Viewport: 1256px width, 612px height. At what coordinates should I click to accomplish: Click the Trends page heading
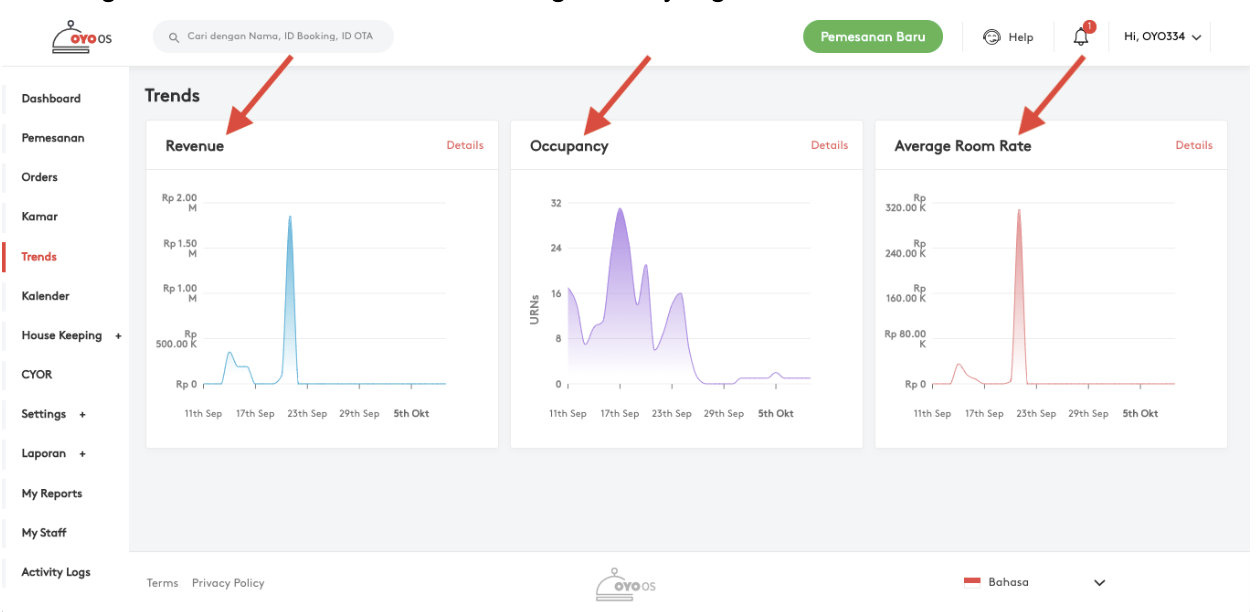click(x=172, y=95)
